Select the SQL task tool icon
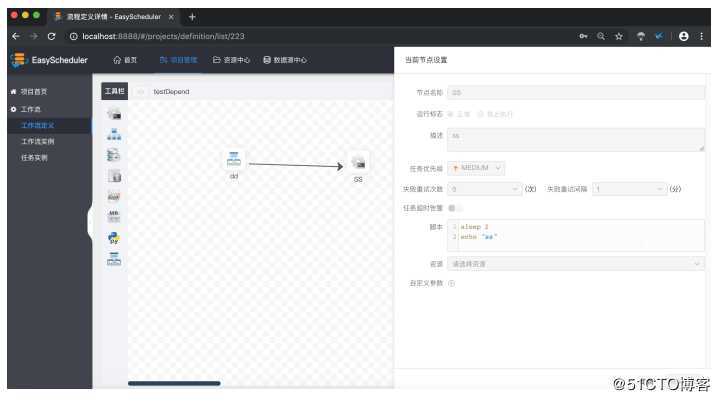 click(x=114, y=176)
